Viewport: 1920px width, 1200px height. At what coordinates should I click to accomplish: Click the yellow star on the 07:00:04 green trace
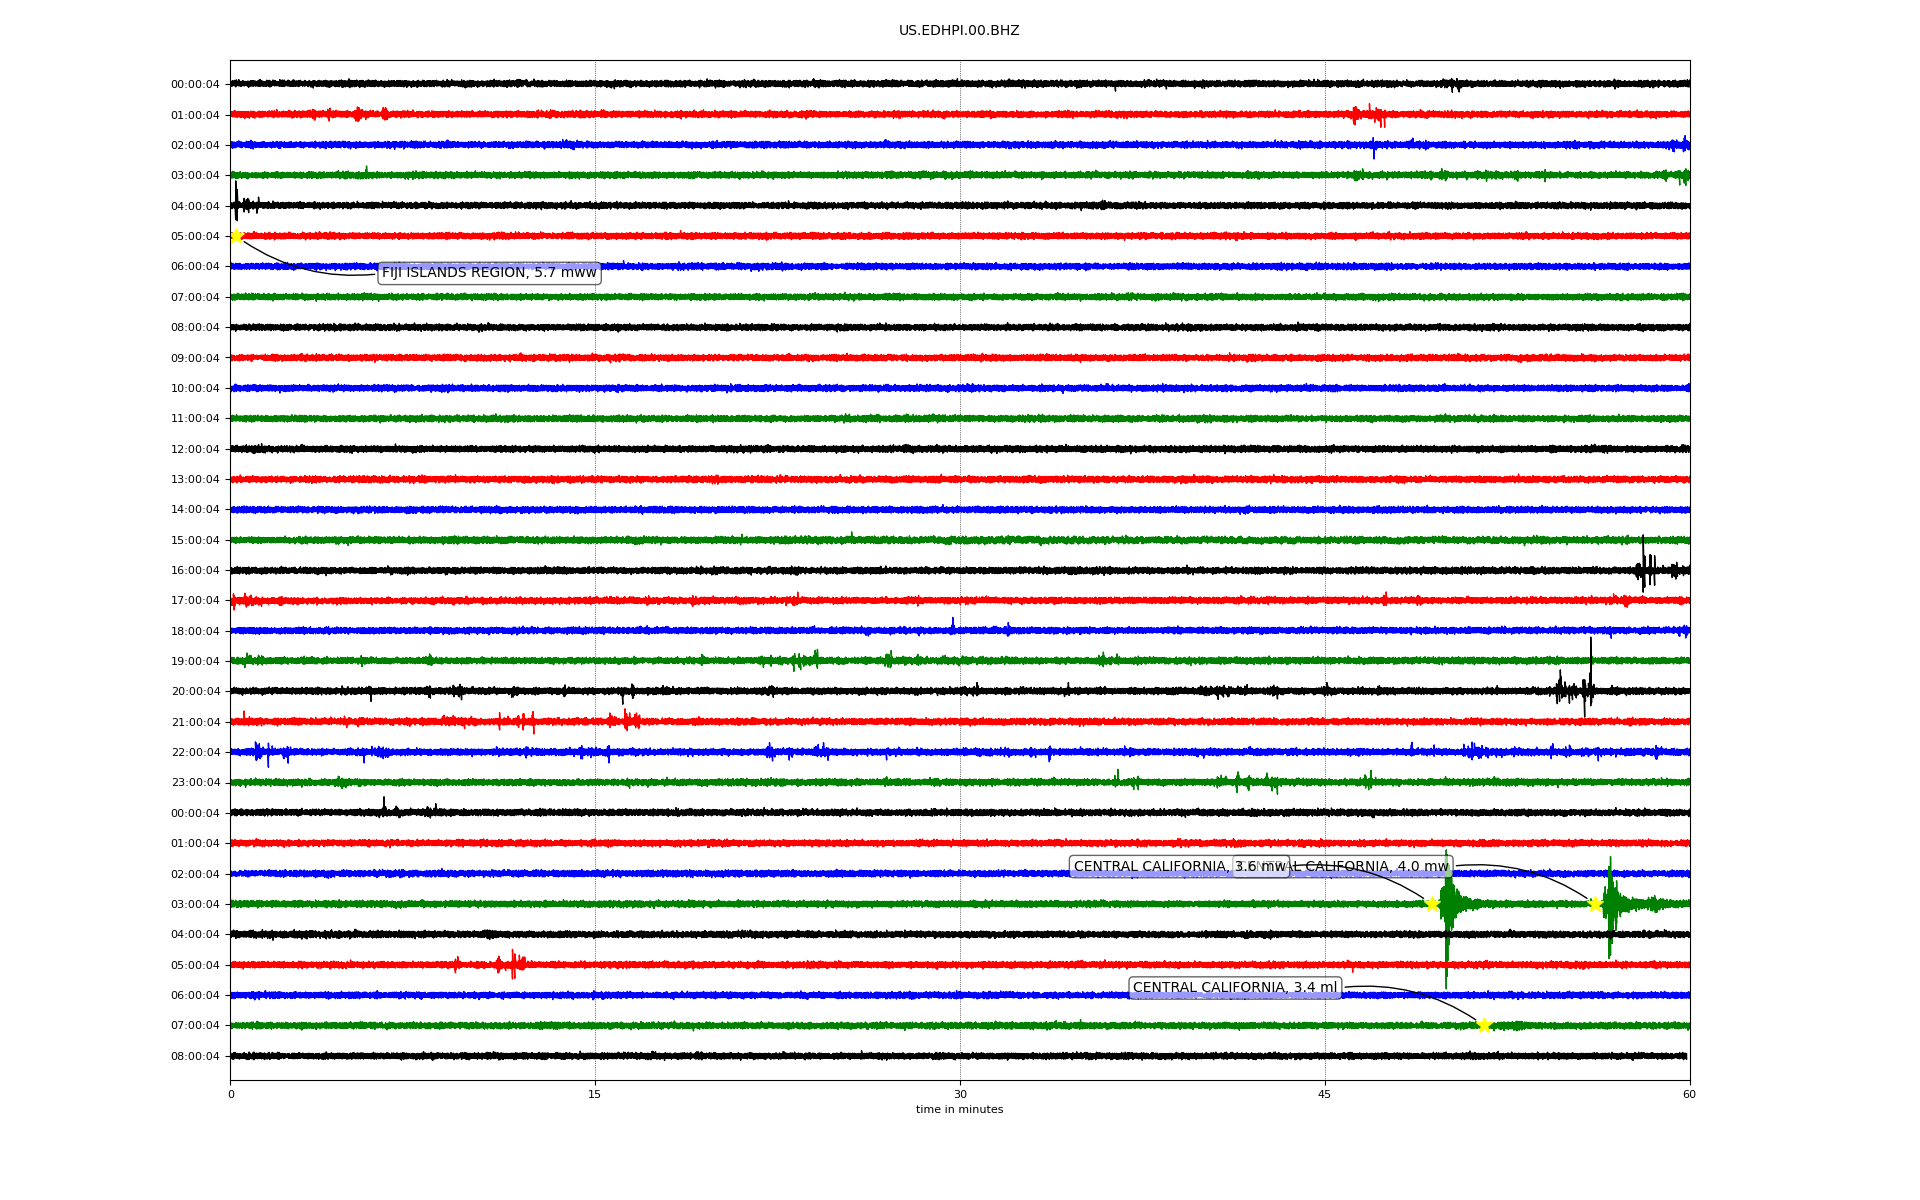tap(1484, 1025)
